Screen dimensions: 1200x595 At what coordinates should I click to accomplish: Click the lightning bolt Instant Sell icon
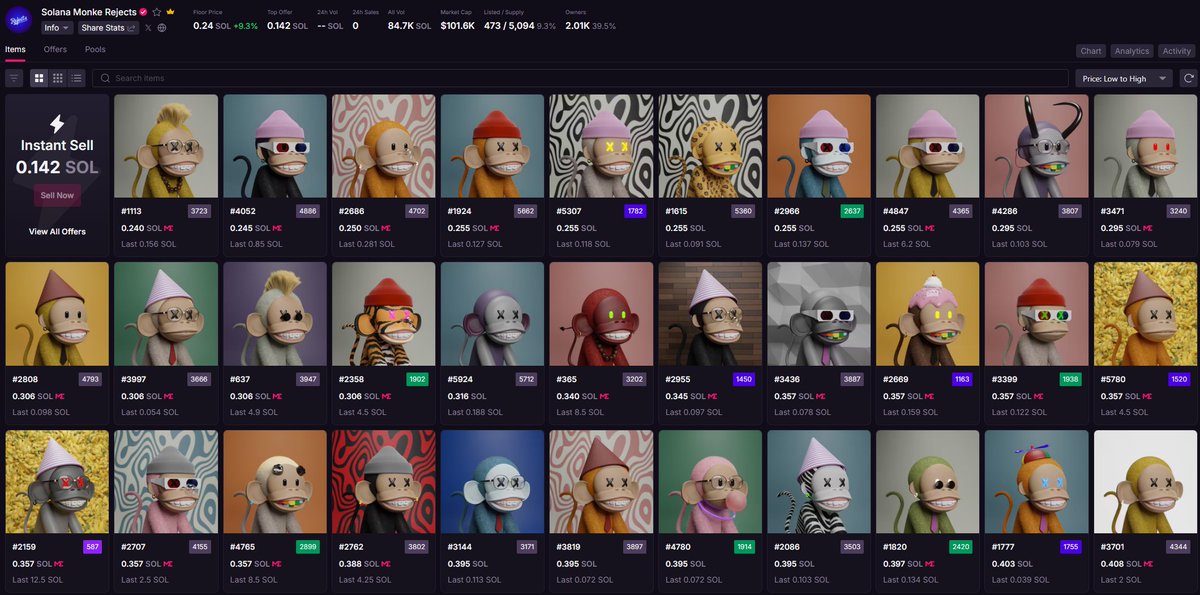click(x=57, y=124)
